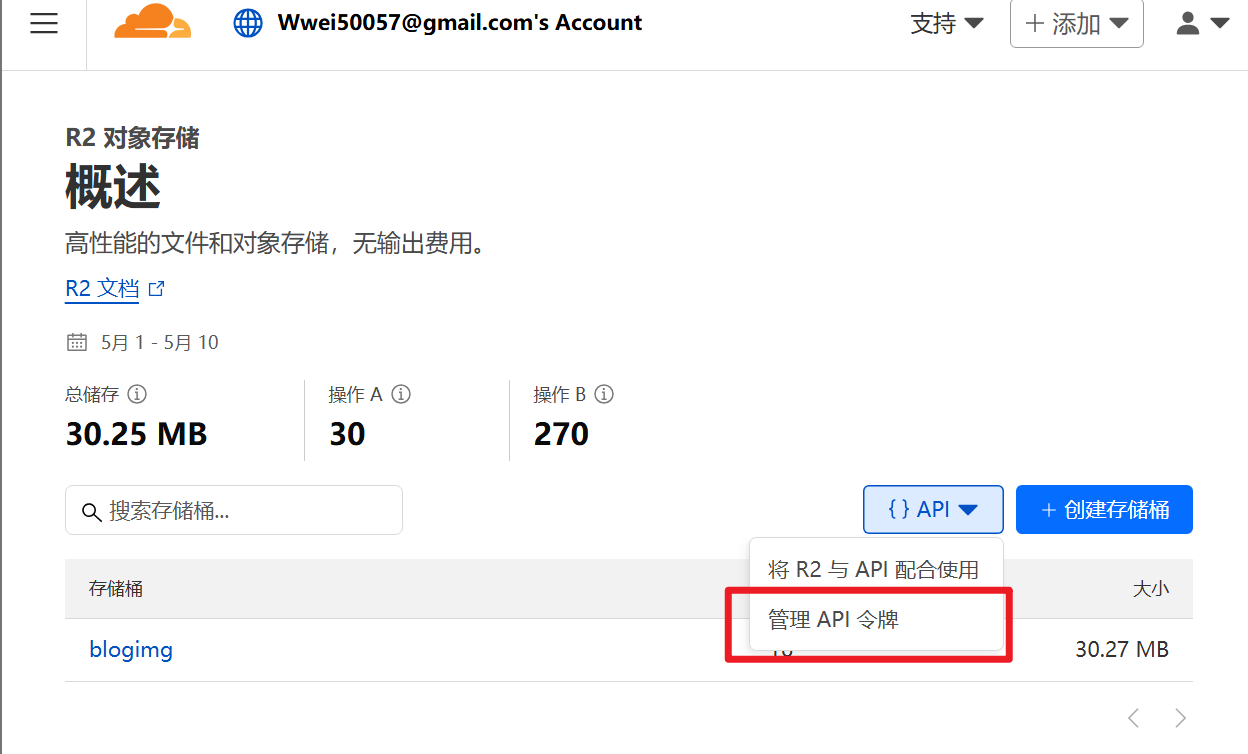Click the Cloudflare logo
This screenshot has height=754, width=1248.
(152, 22)
